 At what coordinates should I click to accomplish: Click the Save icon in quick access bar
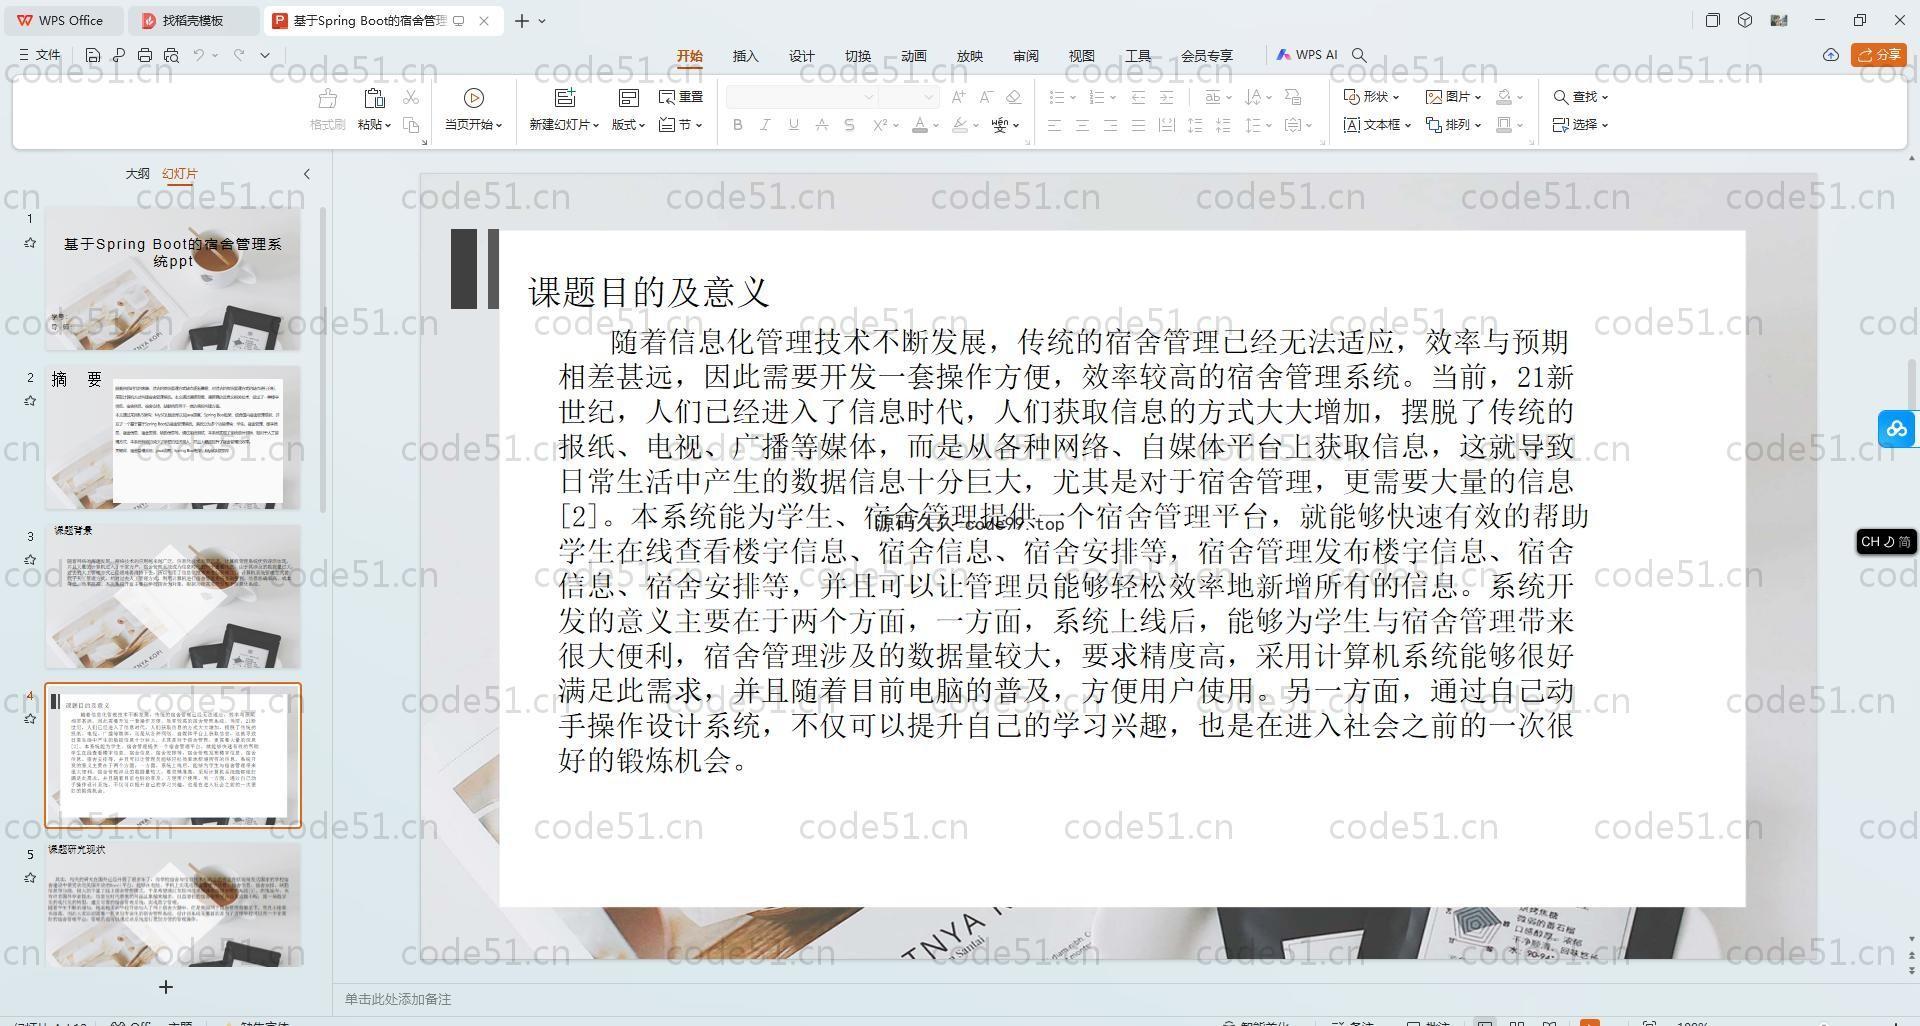tap(92, 55)
